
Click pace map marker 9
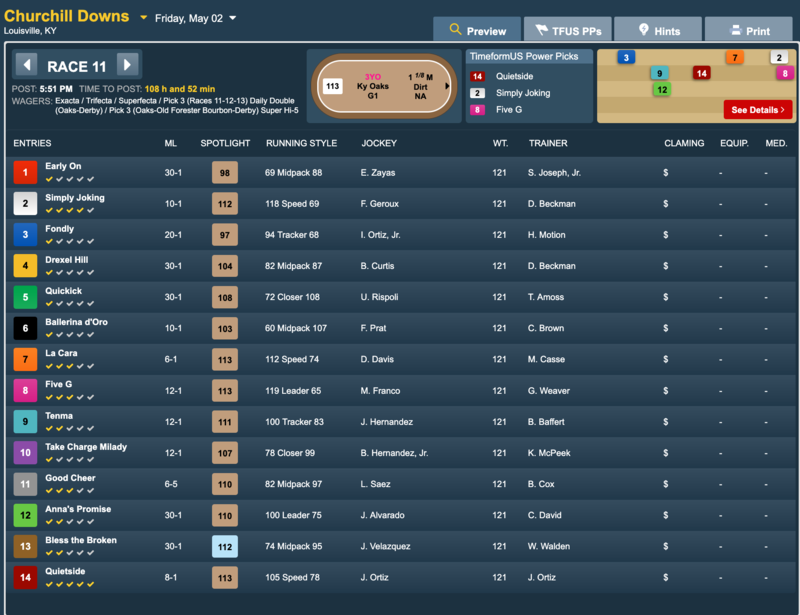coord(660,73)
